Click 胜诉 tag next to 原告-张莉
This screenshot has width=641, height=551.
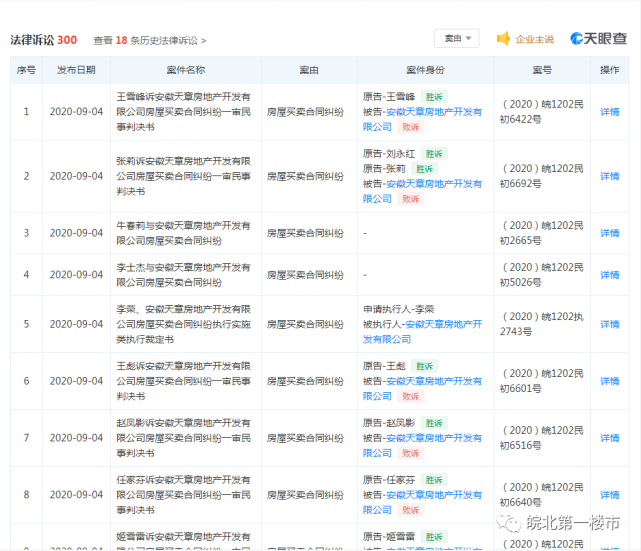(424, 169)
